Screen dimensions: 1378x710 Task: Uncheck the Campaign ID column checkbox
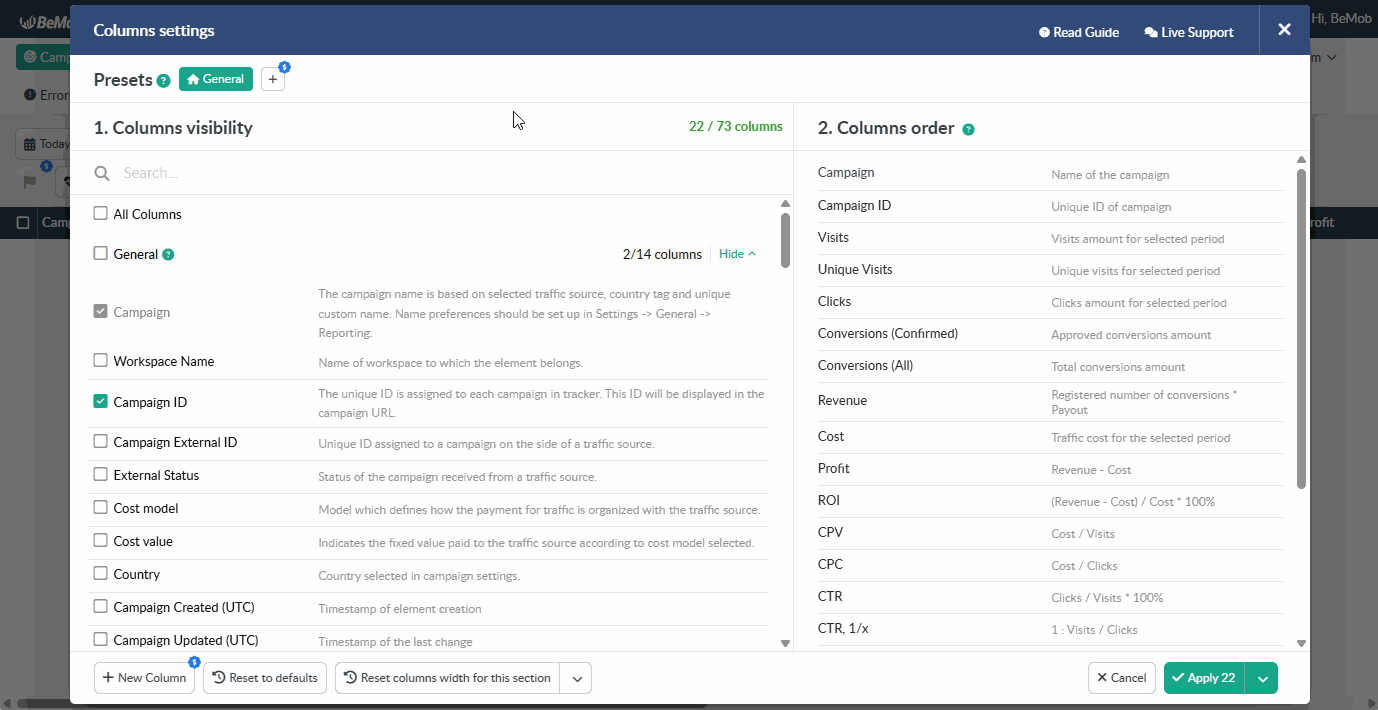(100, 401)
